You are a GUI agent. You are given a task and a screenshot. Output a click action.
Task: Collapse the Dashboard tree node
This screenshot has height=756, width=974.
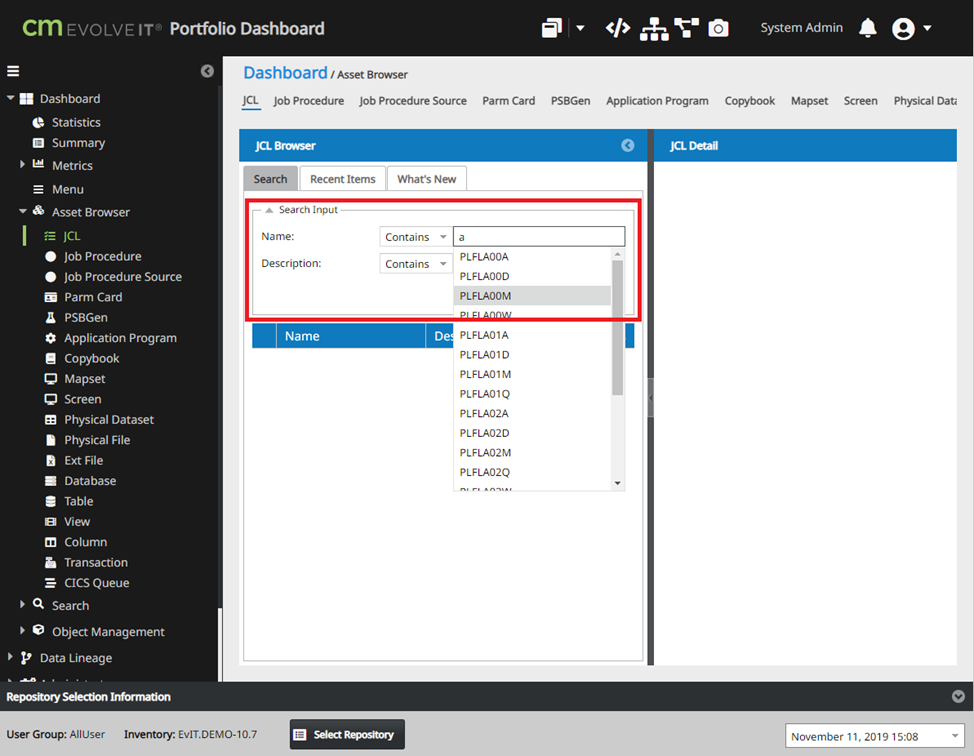(10, 98)
